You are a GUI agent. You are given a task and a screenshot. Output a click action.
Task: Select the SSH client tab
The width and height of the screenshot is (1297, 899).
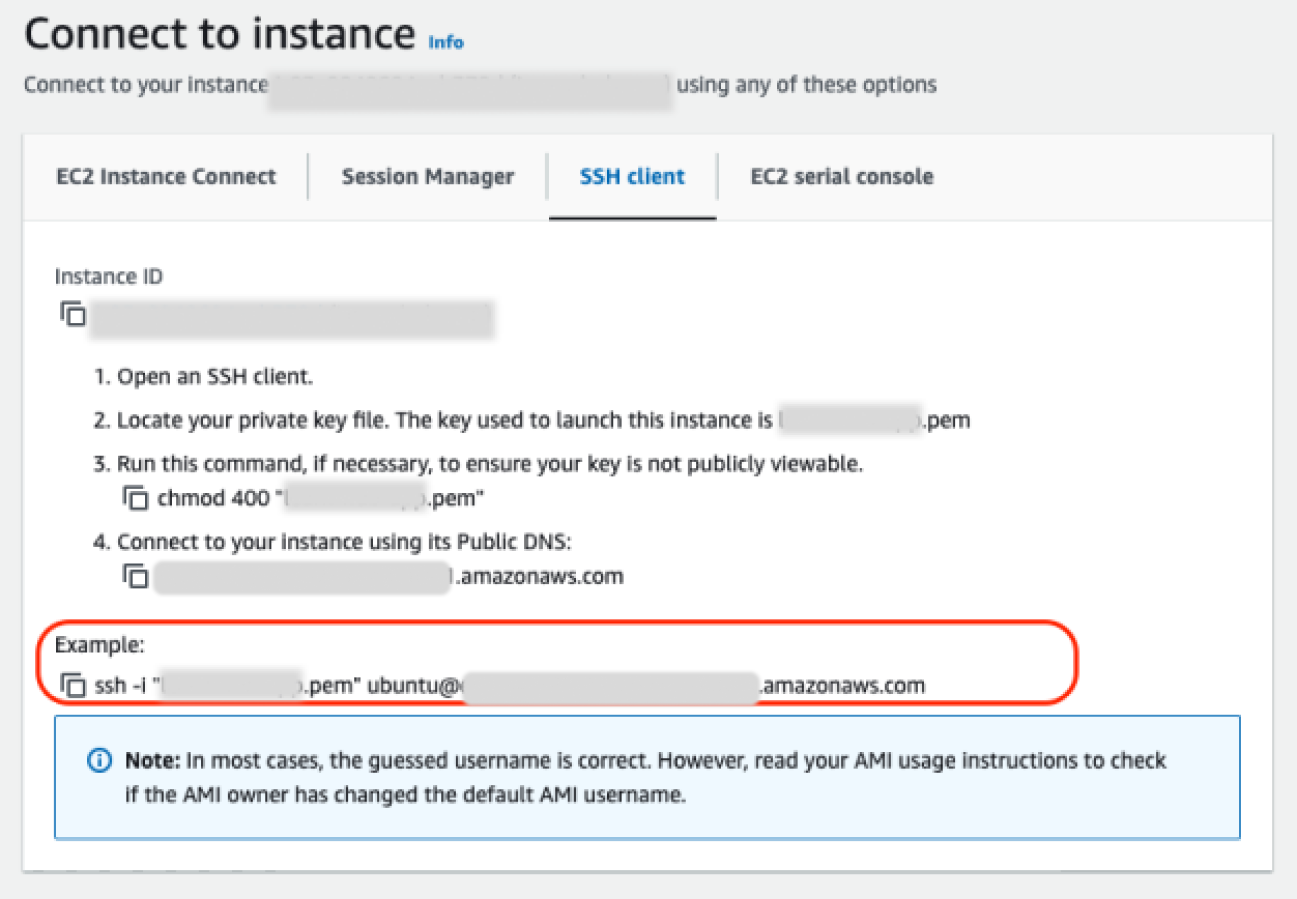pyautogui.click(x=632, y=177)
